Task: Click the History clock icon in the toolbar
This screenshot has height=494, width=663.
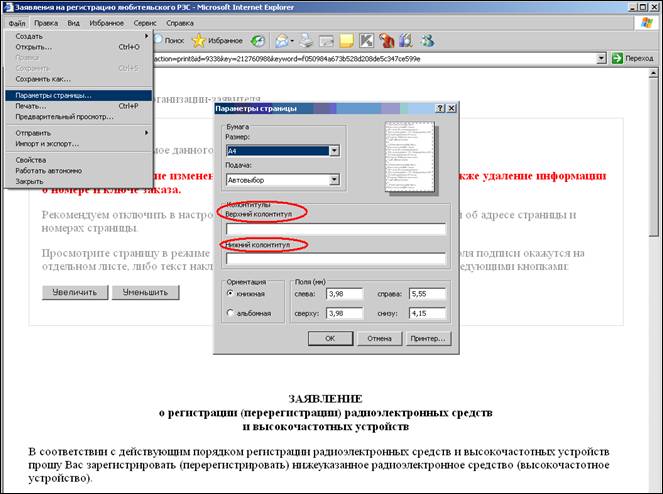Action: (258, 41)
